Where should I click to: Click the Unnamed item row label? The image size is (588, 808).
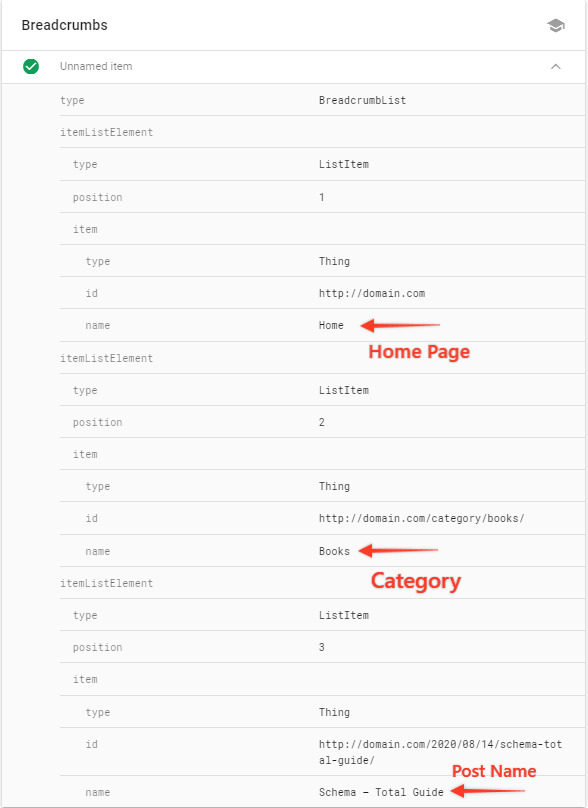tap(96, 66)
